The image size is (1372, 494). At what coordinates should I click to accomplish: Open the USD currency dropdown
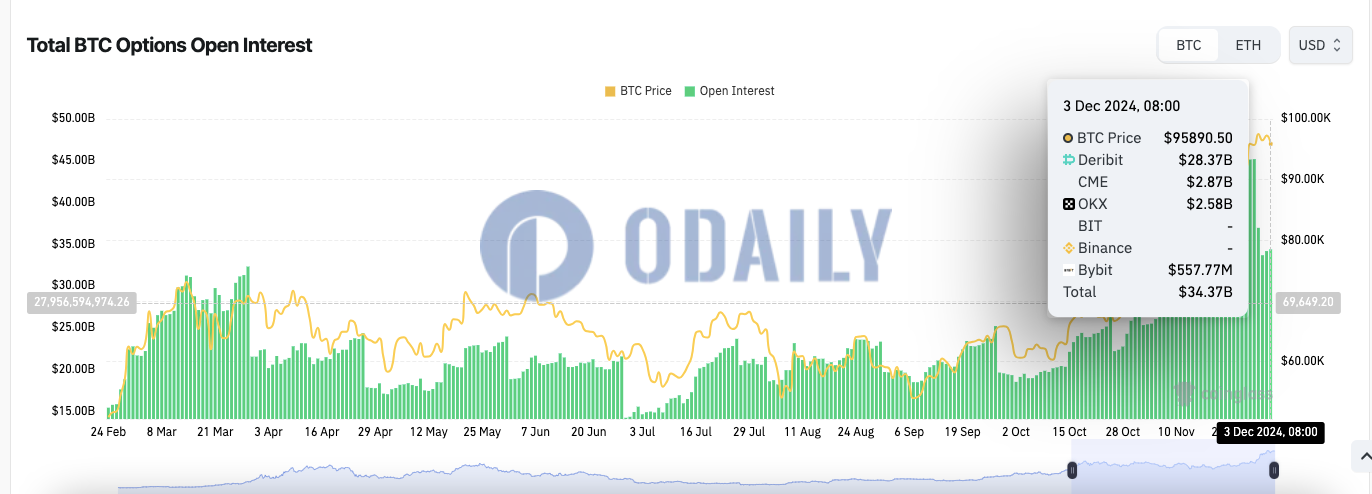tap(1320, 45)
